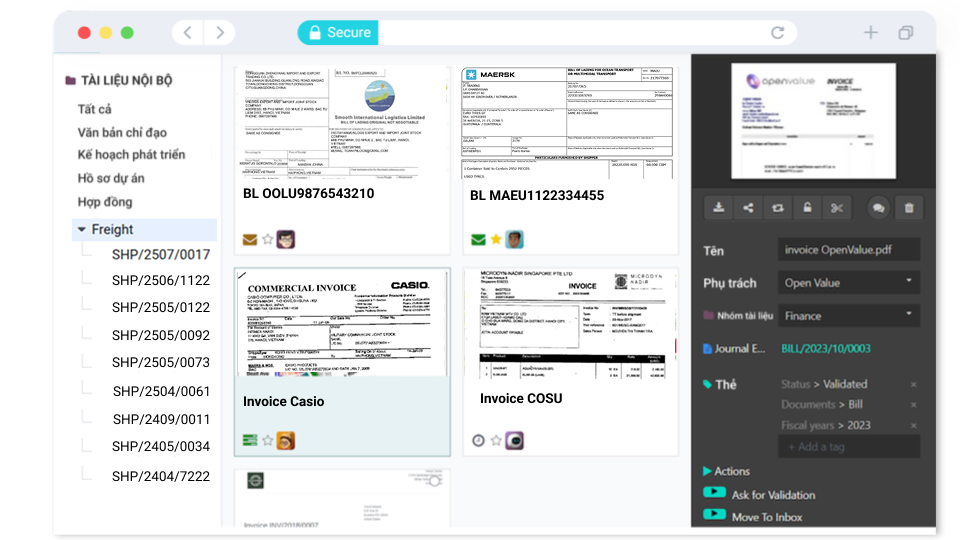Image resolution: width=960 pixels, height=540 pixels.
Task: Toggle the lock icon for the document
Action: 807,208
